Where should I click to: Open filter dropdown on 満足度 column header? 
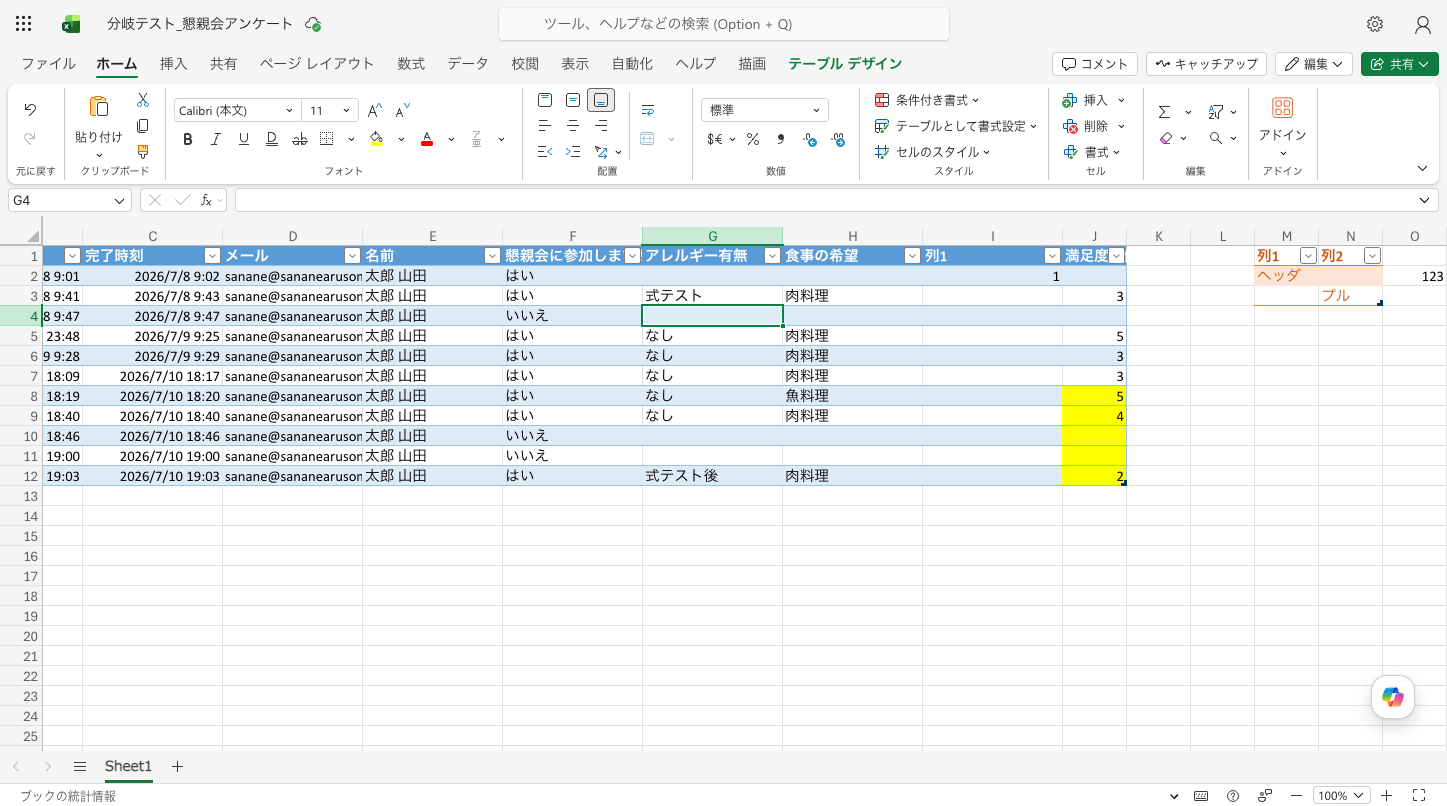pyautogui.click(x=1117, y=256)
